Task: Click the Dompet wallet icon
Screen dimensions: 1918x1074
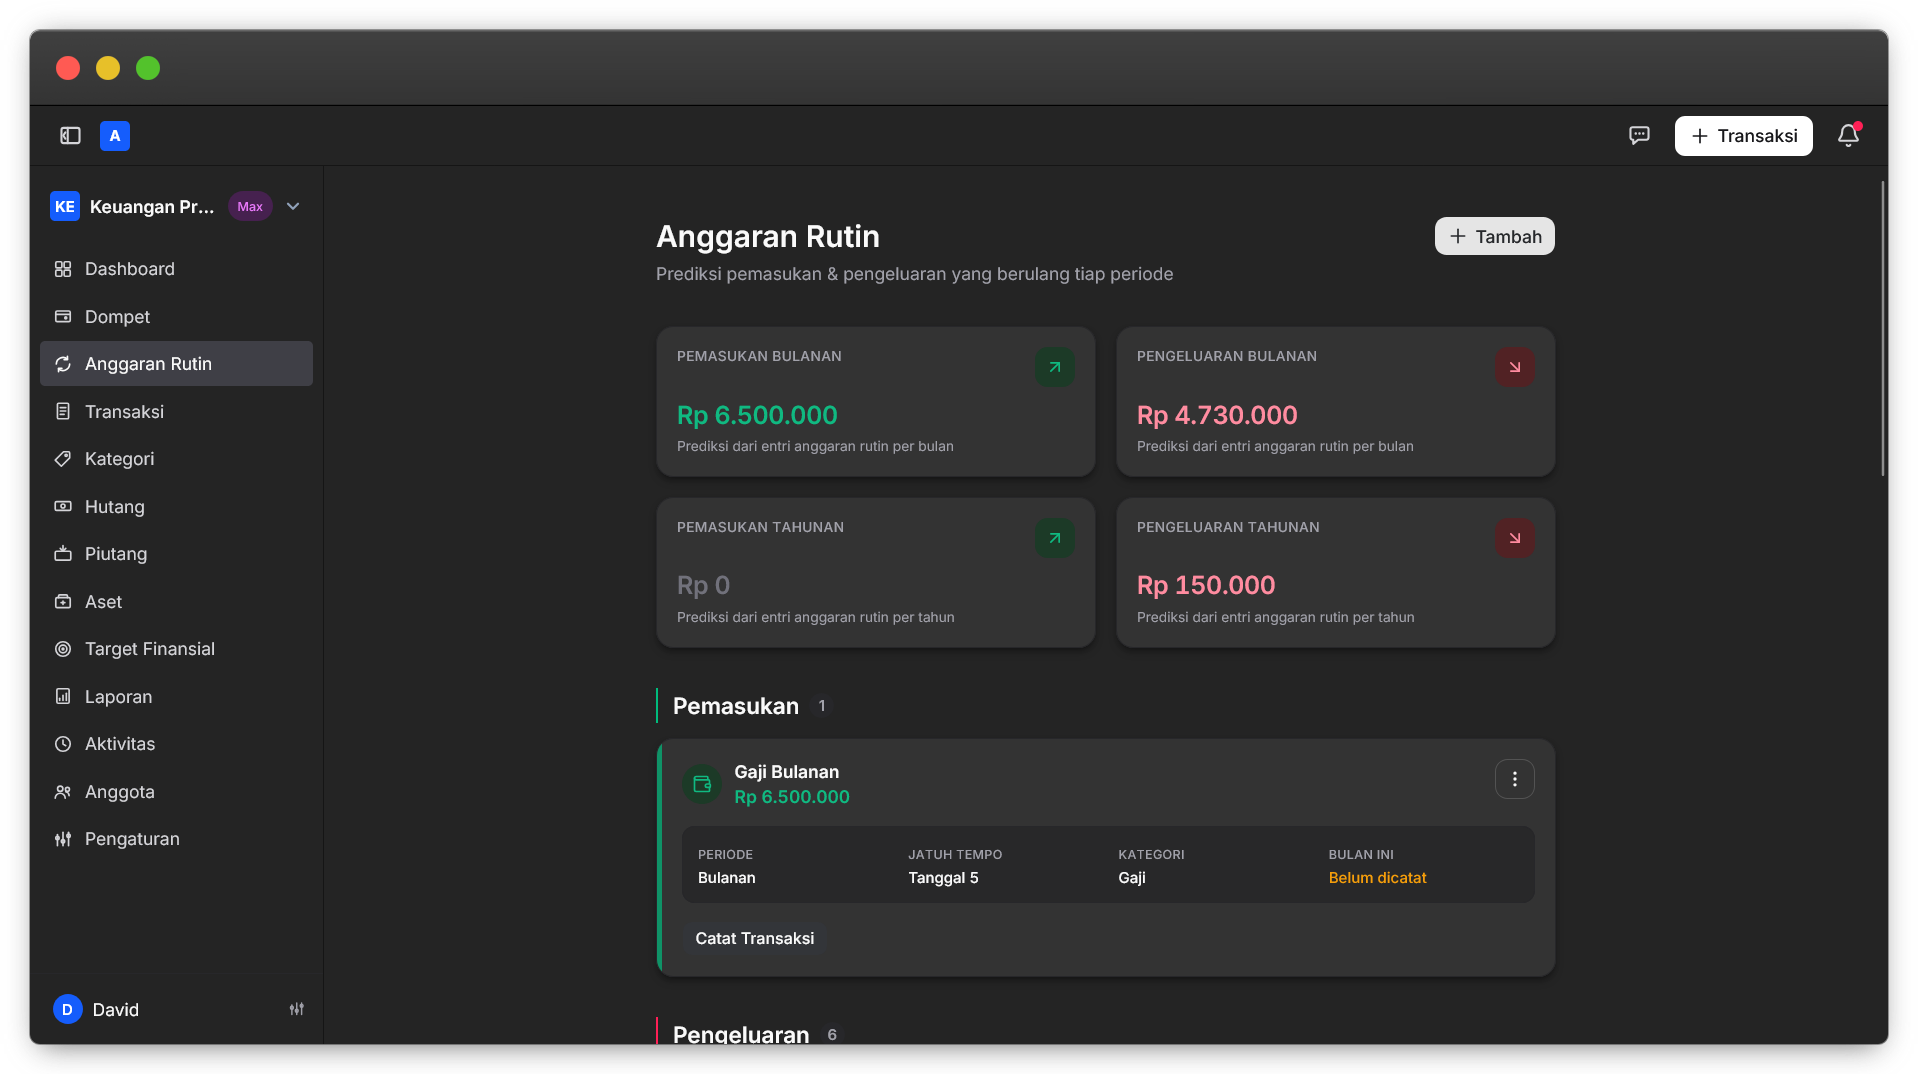Action: [63, 316]
